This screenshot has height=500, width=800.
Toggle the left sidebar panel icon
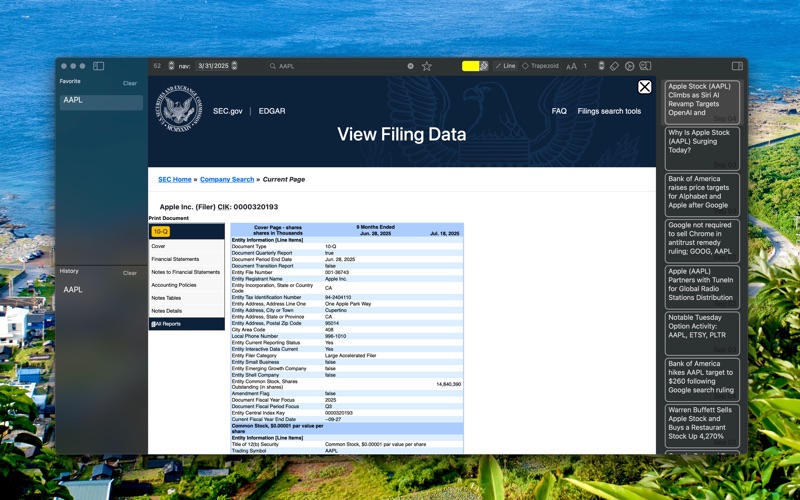tap(98, 66)
